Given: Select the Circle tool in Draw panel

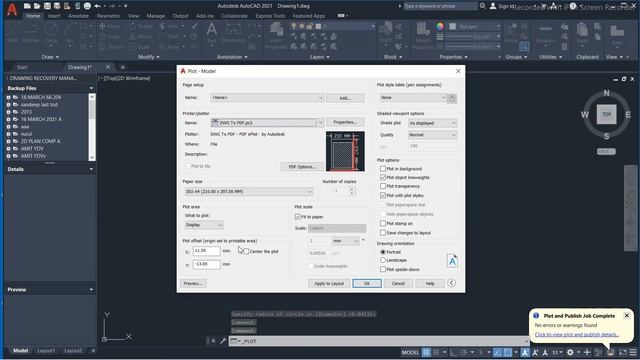Looking at the screenshot, I should pyautogui.click(x=51, y=33).
